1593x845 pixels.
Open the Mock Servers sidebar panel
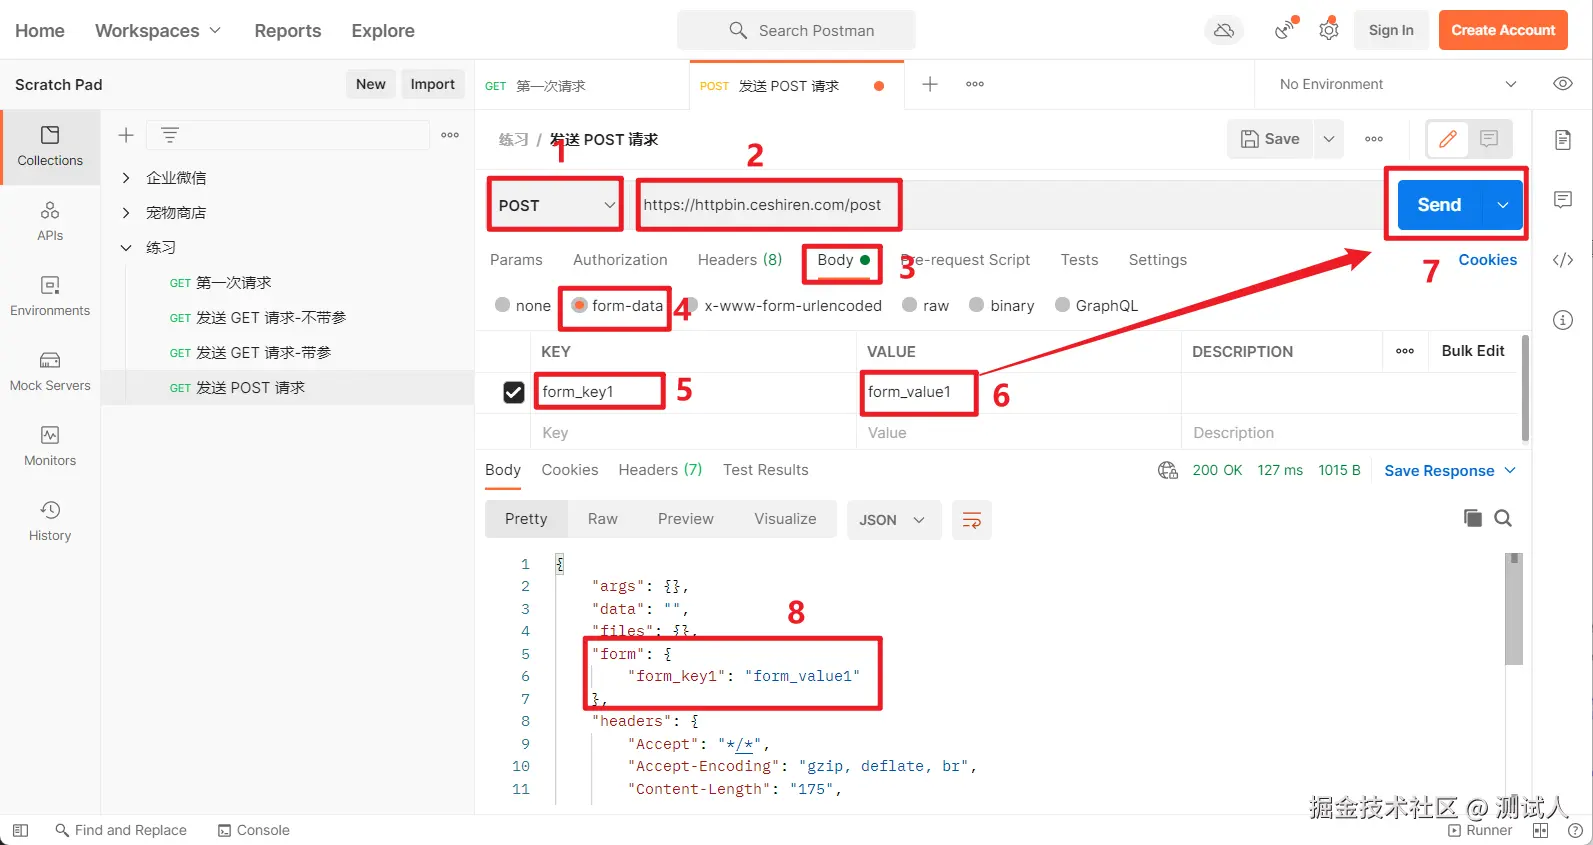click(x=50, y=371)
